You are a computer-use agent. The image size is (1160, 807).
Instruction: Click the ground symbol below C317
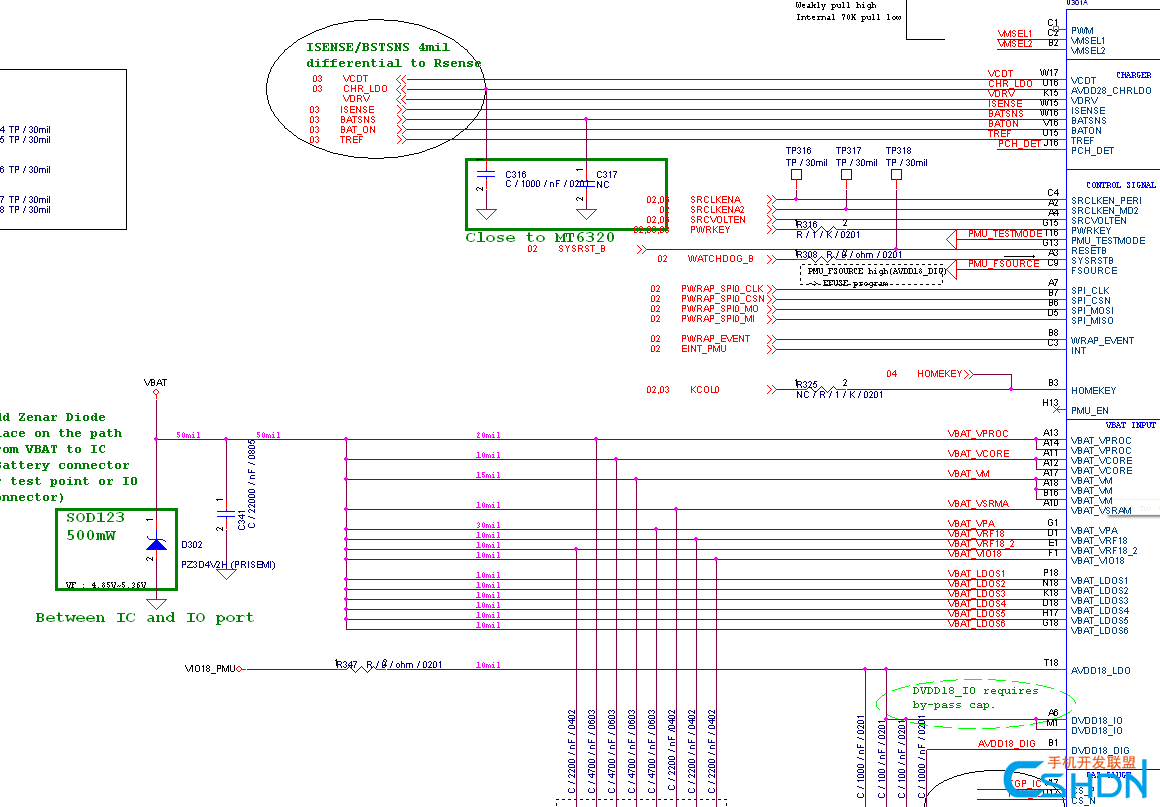click(586, 215)
